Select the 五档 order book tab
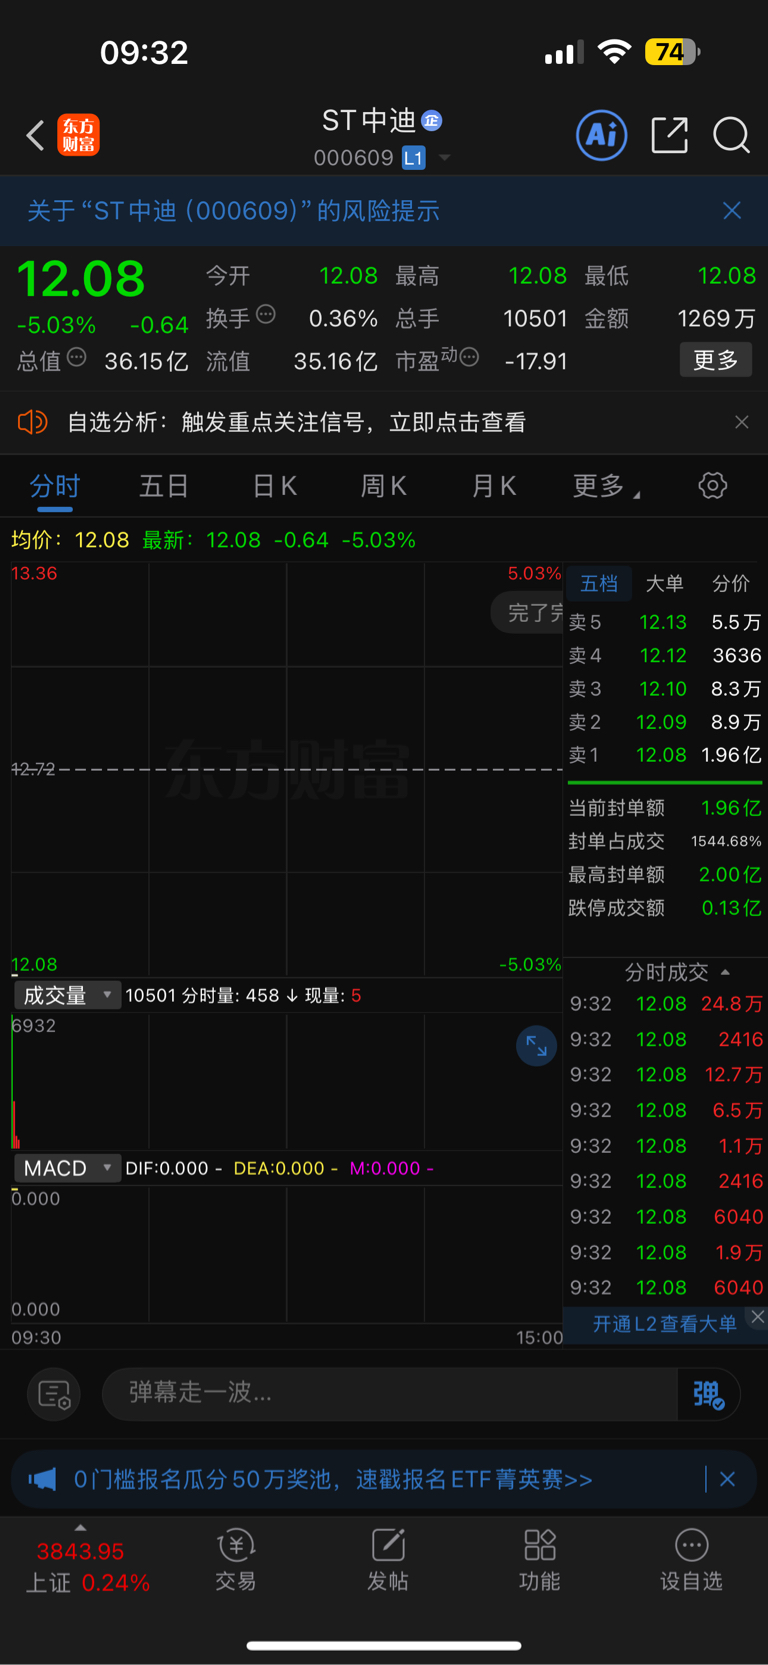This screenshot has width=768, height=1665. pyautogui.click(x=599, y=584)
